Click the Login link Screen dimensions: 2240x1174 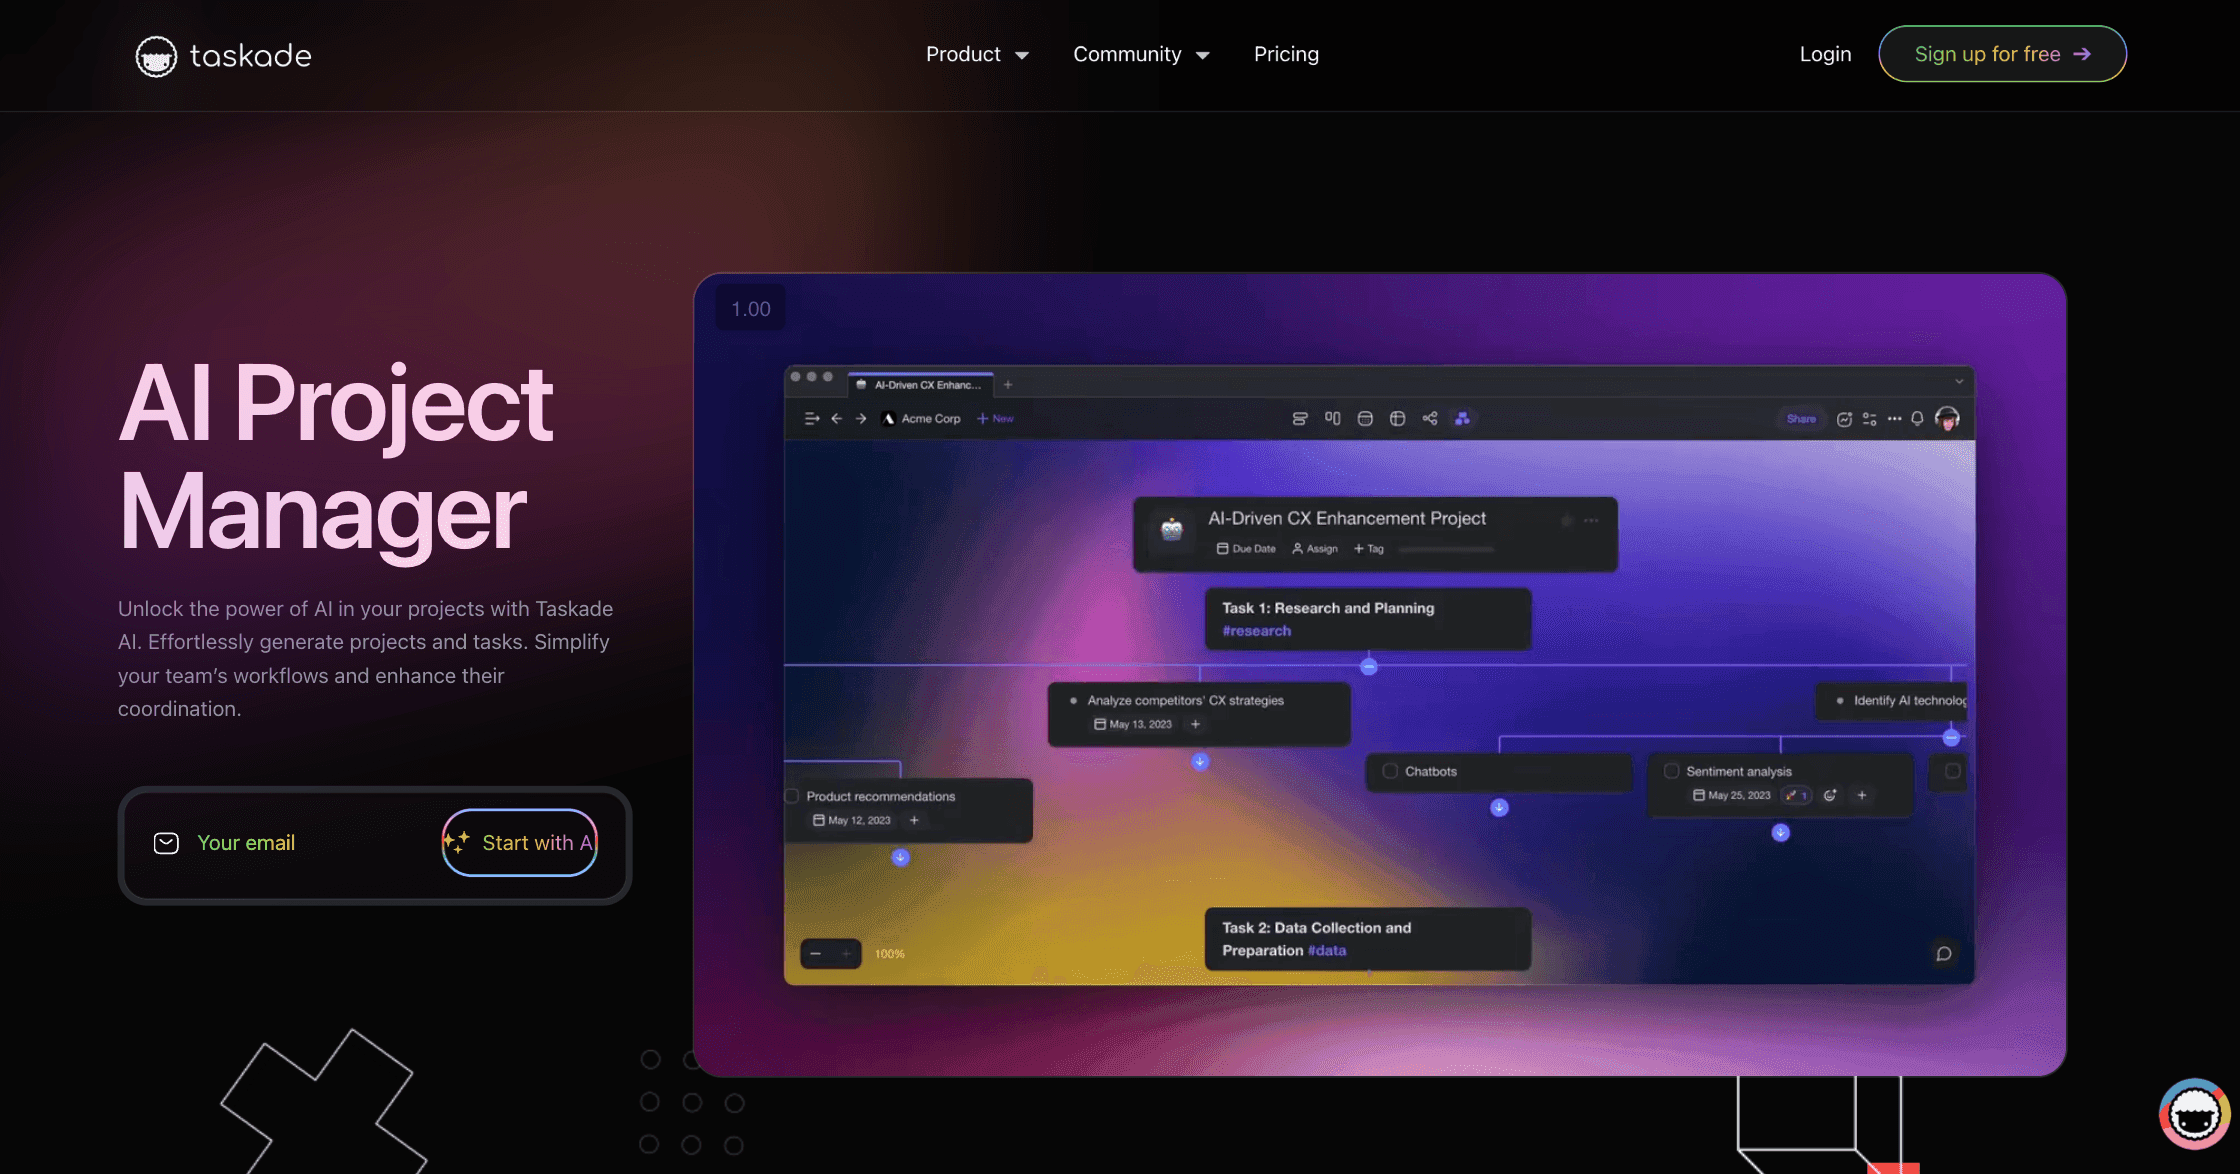click(x=1825, y=55)
